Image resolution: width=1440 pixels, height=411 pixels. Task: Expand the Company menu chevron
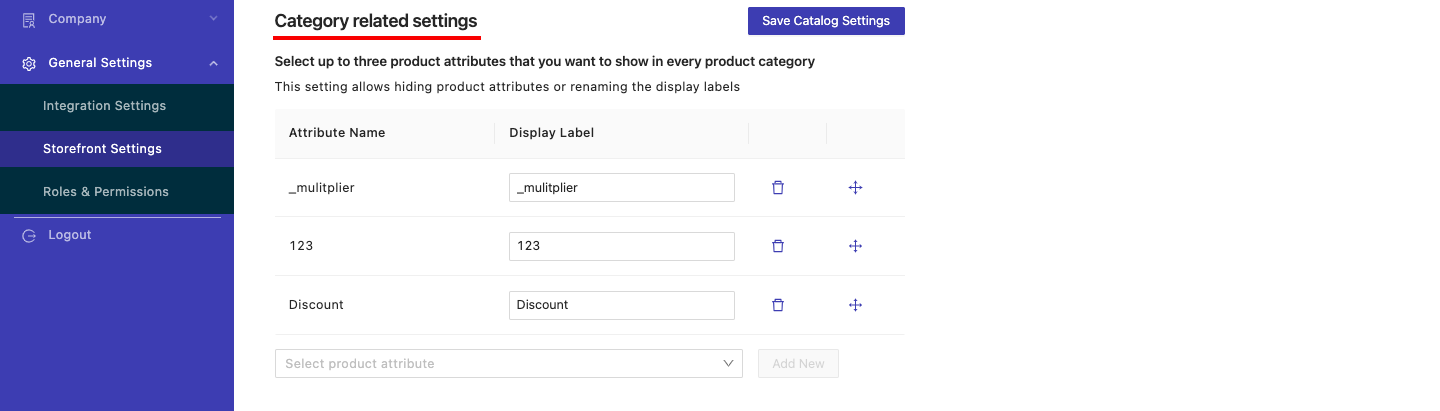[213, 19]
